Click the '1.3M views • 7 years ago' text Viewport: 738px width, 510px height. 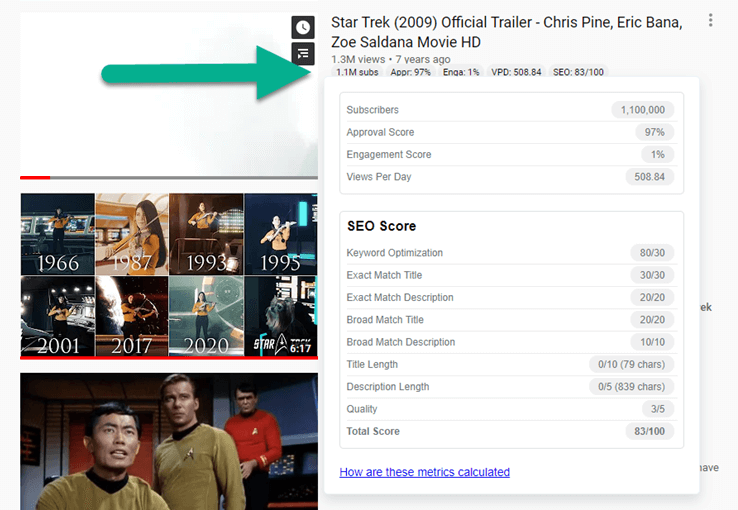pyautogui.click(x=390, y=59)
